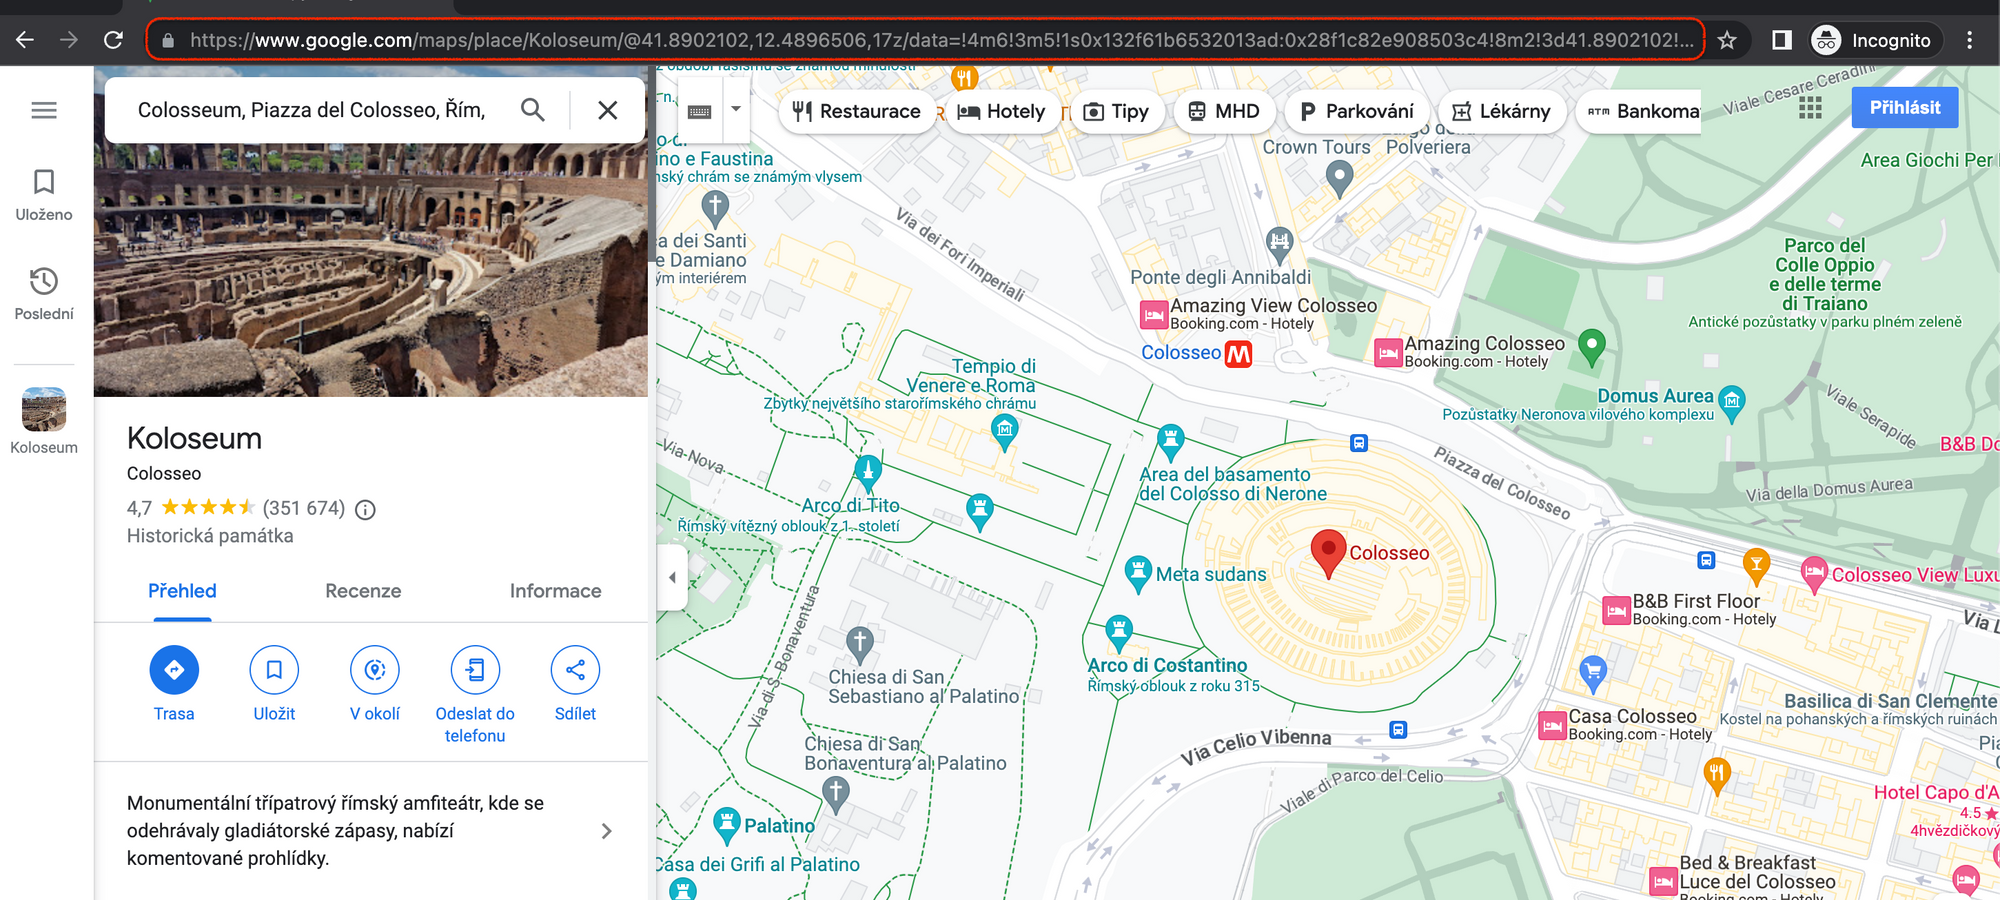Click the Colosseum search input field

(x=311, y=110)
